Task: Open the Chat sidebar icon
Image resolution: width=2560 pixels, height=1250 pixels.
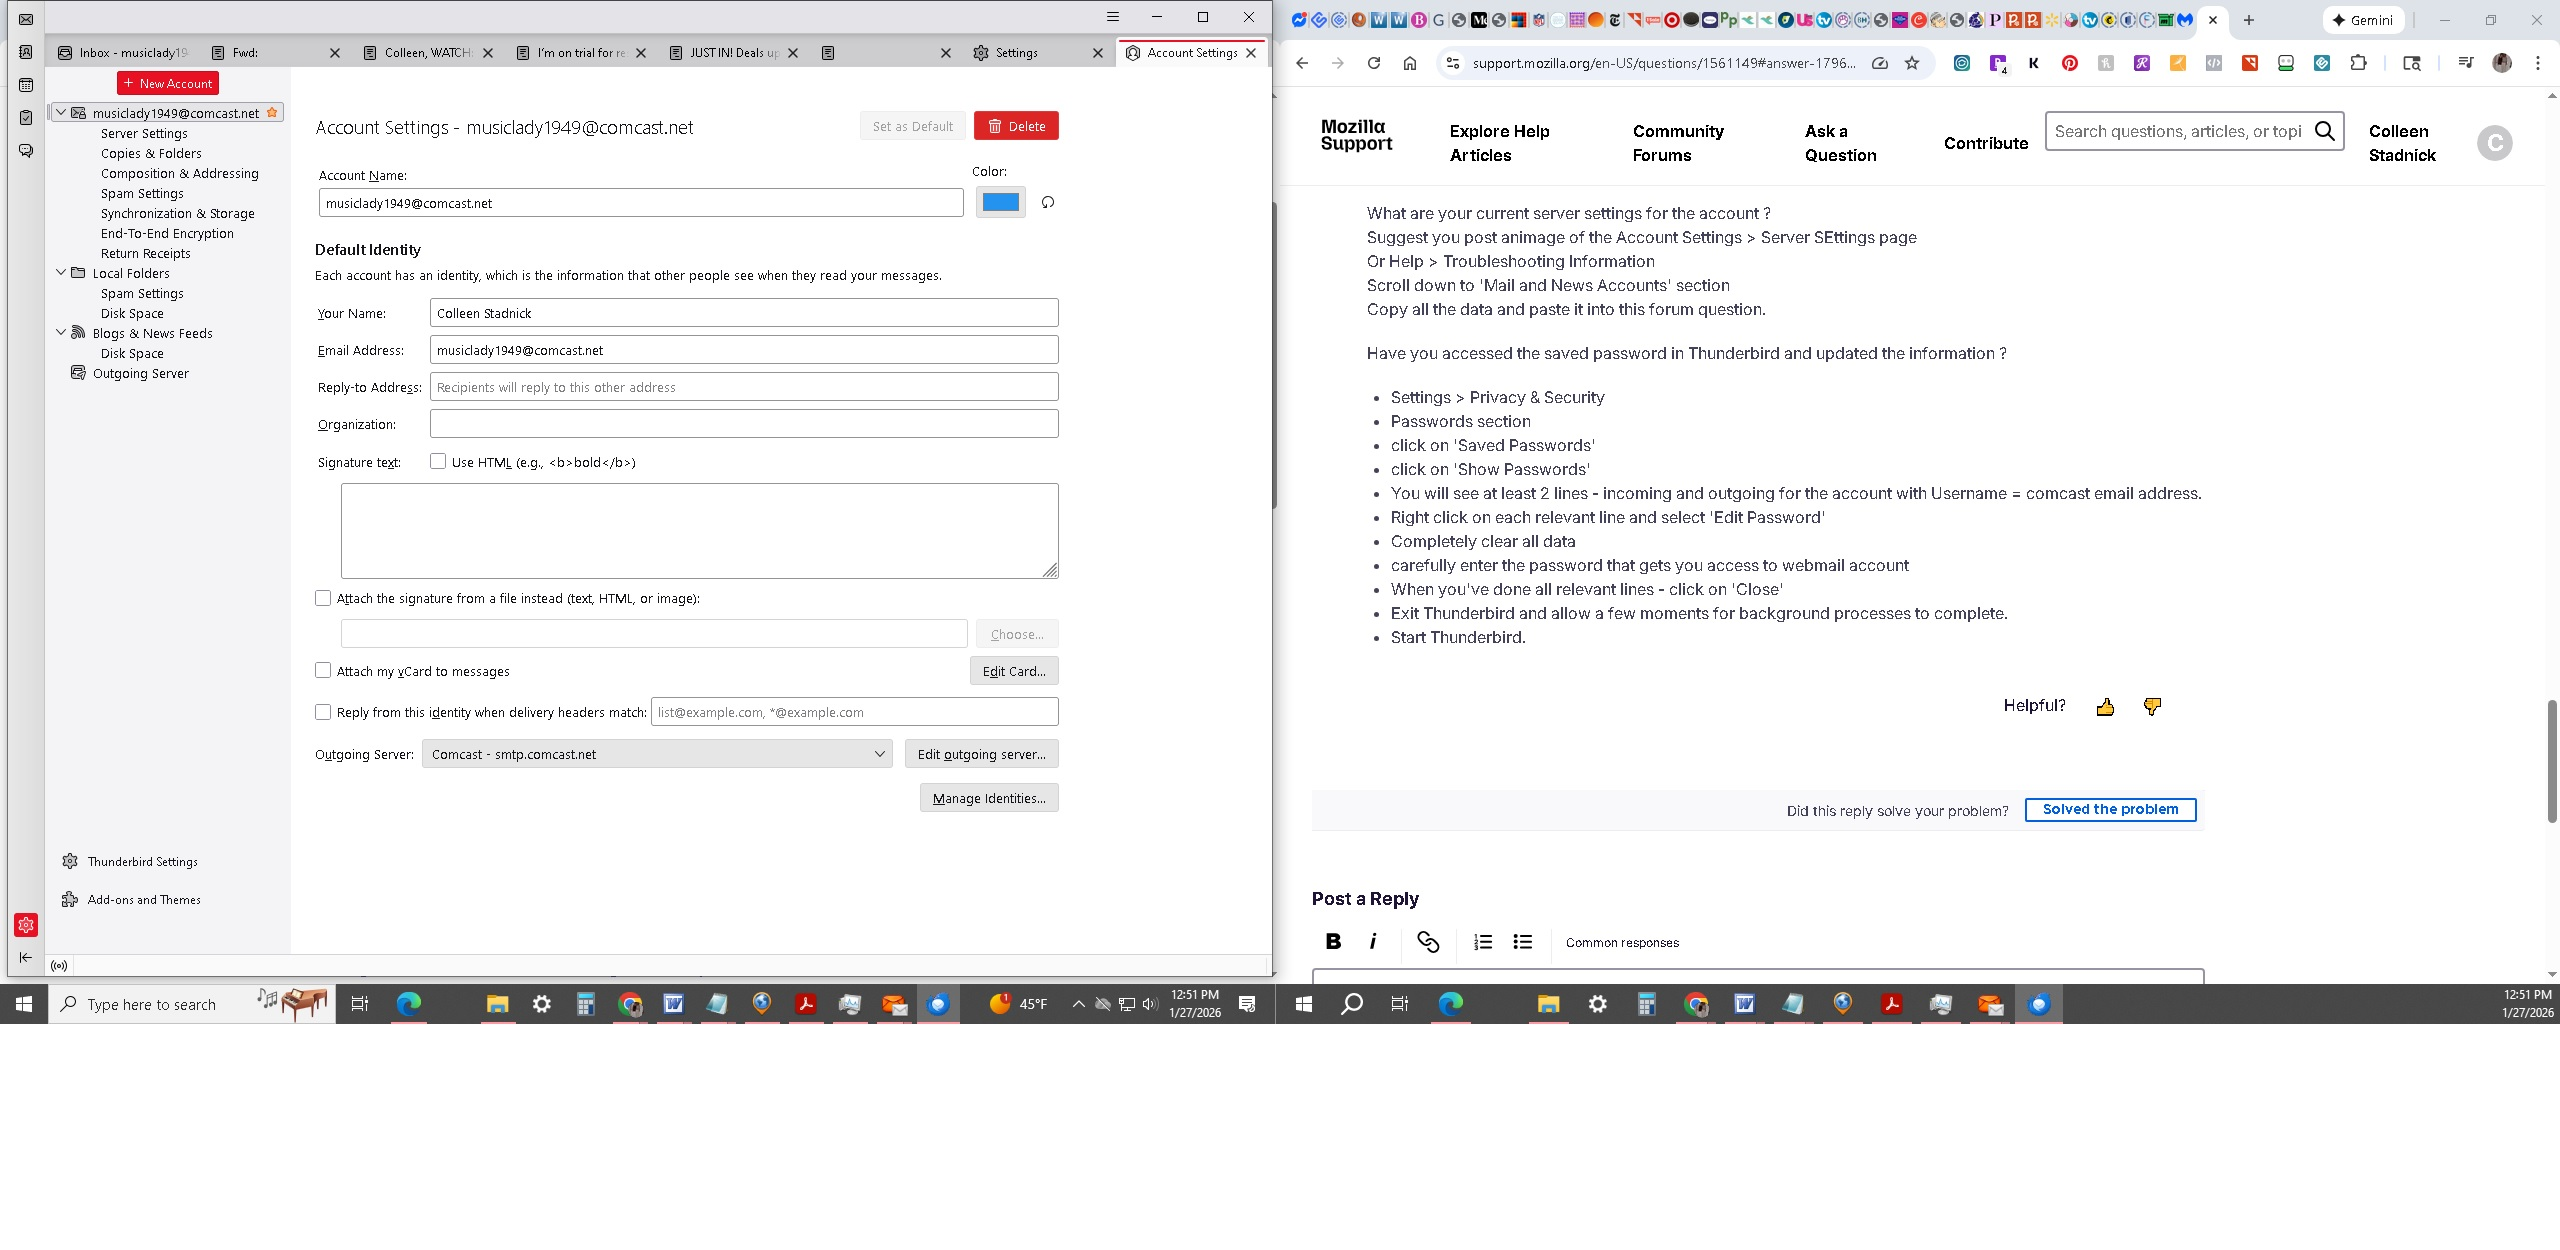Action: pos(26,151)
